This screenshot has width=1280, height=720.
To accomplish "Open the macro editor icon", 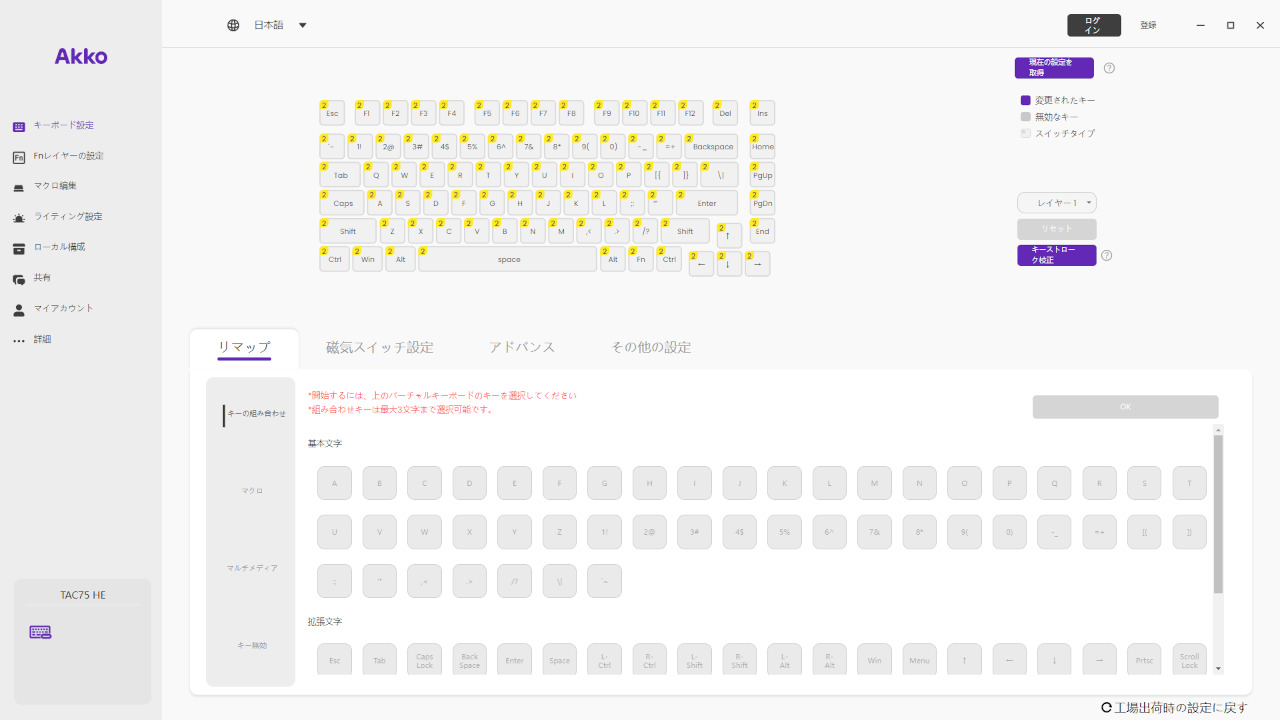I will [x=19, y=187].
